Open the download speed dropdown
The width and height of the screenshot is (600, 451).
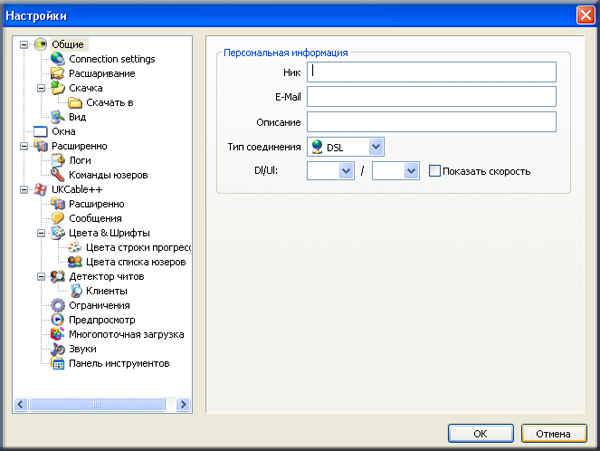[x=346, y=171]
